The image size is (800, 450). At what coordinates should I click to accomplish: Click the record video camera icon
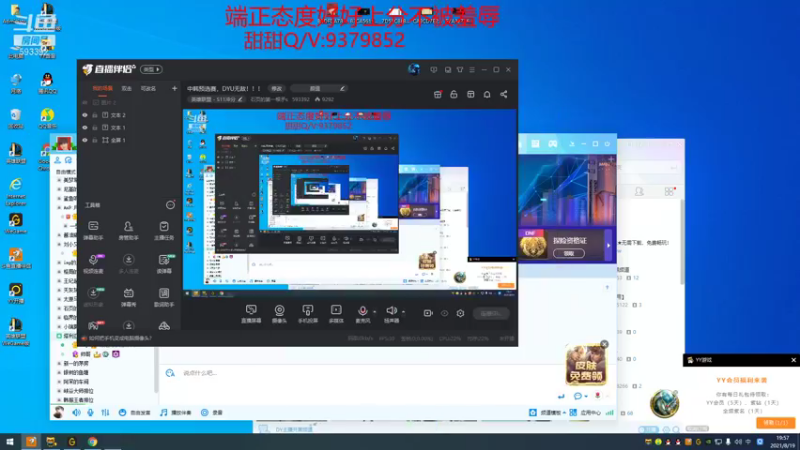428,313
